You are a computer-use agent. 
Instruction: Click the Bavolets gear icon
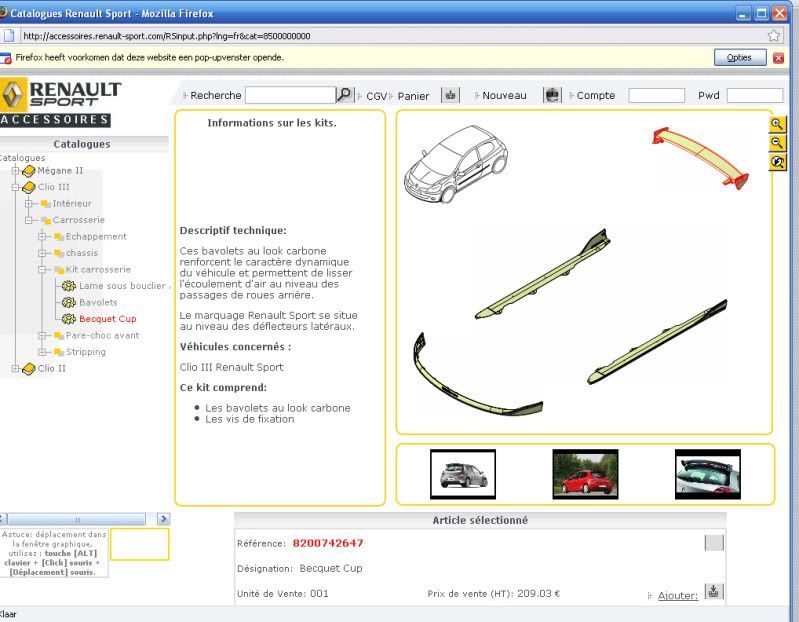[69, 303]
